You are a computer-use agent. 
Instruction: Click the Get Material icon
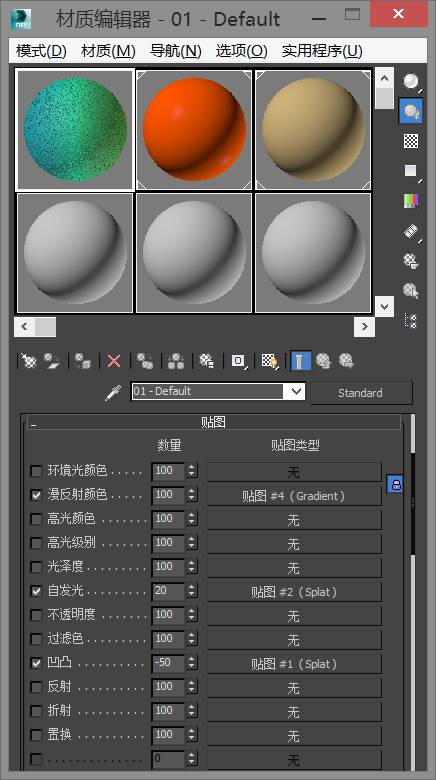tap(29, 361)
